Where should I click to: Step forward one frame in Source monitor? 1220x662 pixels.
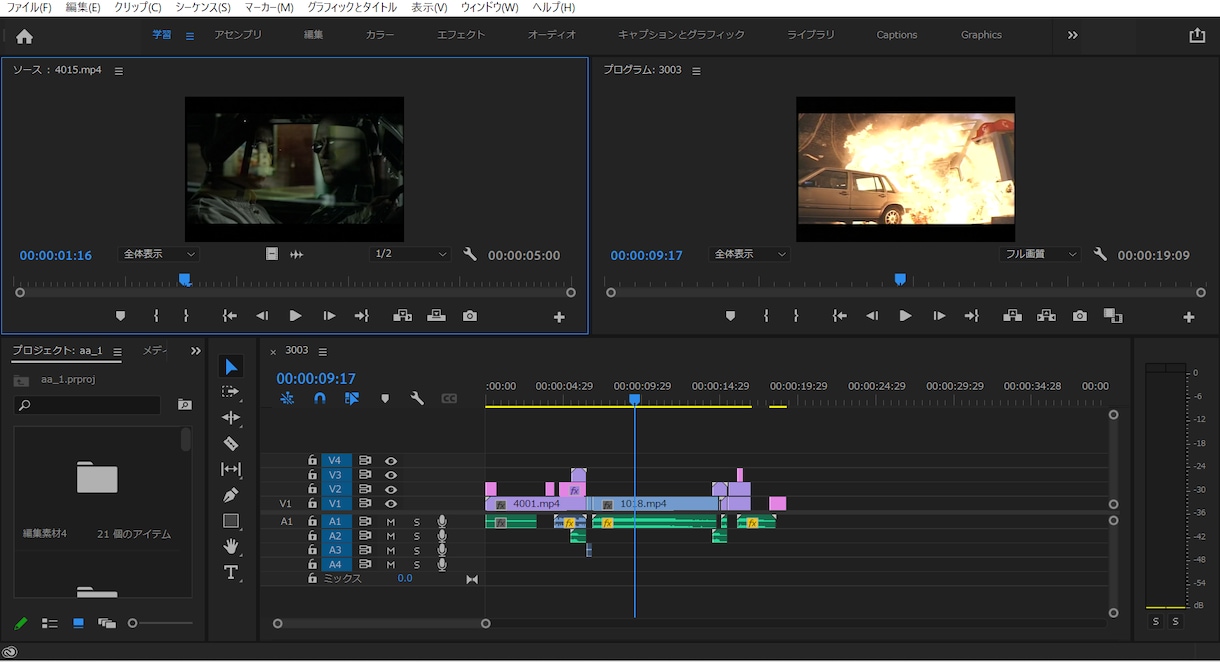[x=329, y=316]
